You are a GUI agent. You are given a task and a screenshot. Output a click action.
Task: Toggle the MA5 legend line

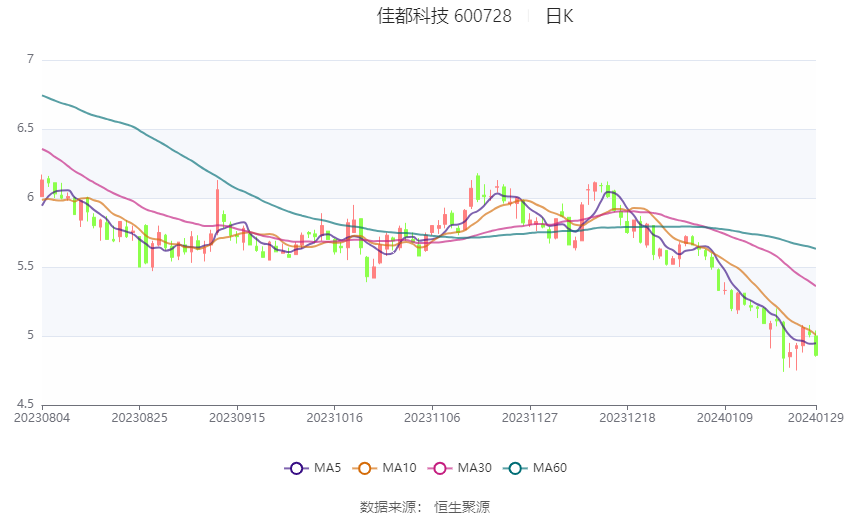(x=313, y=468)
